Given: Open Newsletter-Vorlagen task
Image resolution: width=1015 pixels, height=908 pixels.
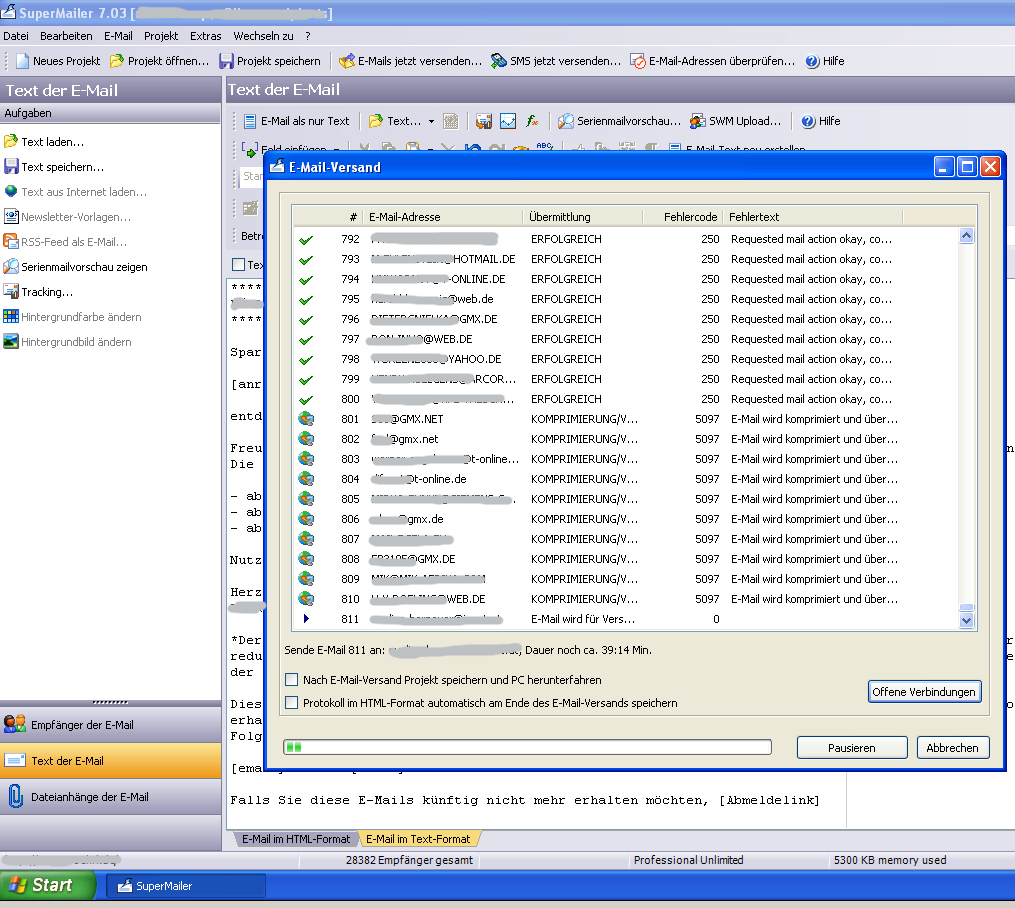Looking at the screenshot, I should coord(67,217).
